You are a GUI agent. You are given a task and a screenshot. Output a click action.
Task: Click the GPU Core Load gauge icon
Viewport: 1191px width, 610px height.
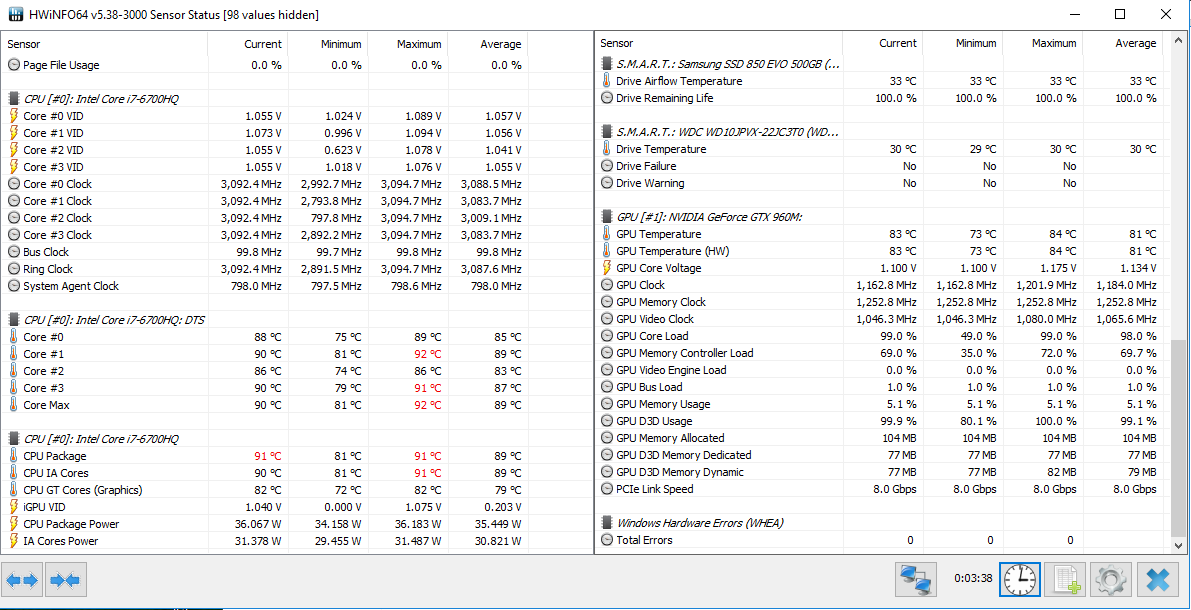pyautogui.click(x=606, y=336)
